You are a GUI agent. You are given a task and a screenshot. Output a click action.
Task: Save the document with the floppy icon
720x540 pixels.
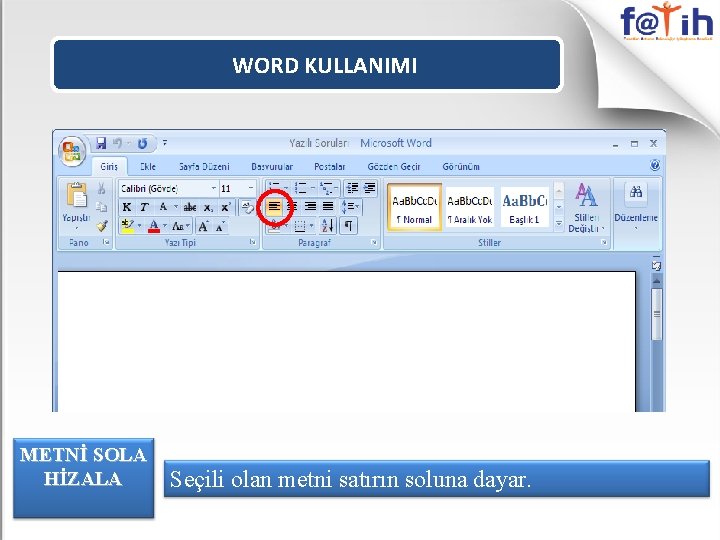[x=101, y=144]
